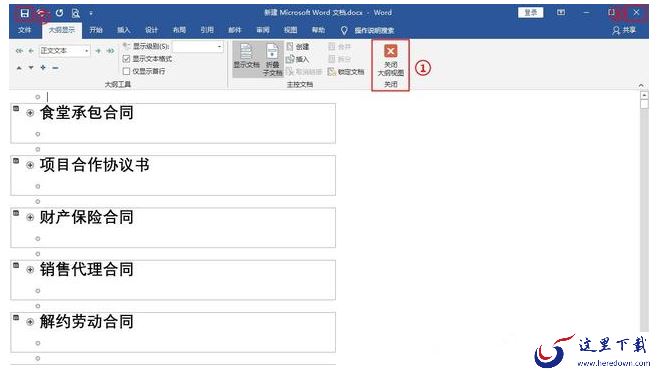Open the 文件 File tab
The image size is (660, 371).
pyautogui.click(x=25, y=30)
